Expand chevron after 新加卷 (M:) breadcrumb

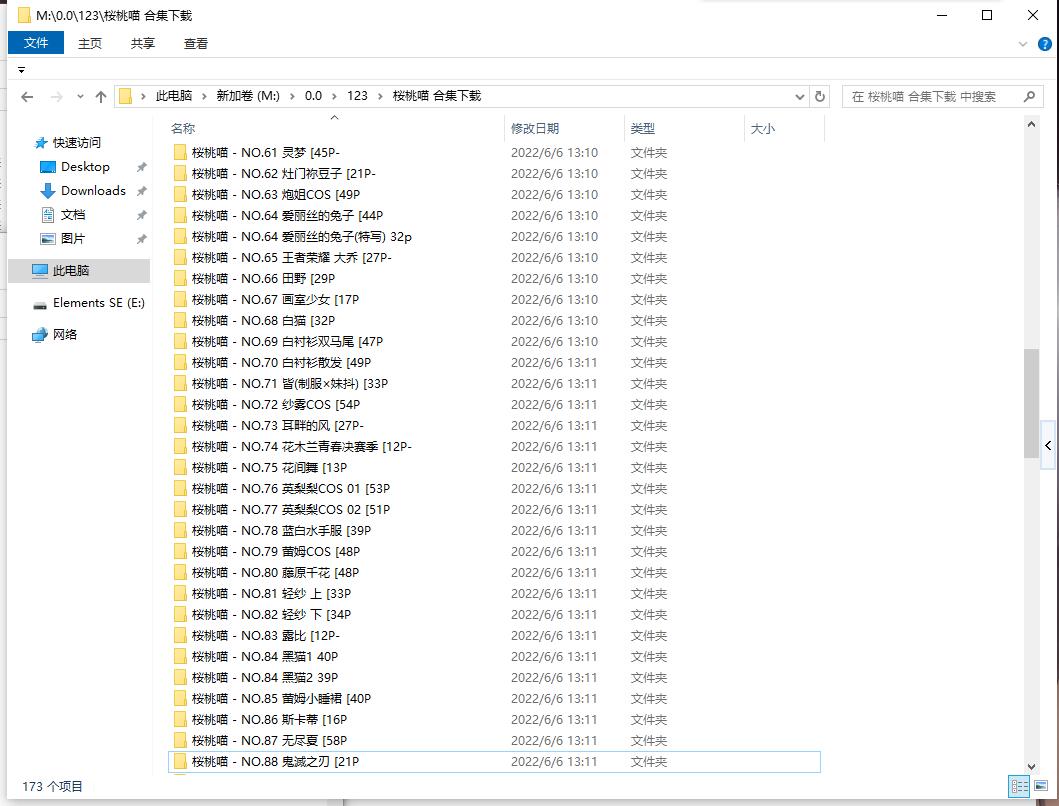click(x=292, y=97)
